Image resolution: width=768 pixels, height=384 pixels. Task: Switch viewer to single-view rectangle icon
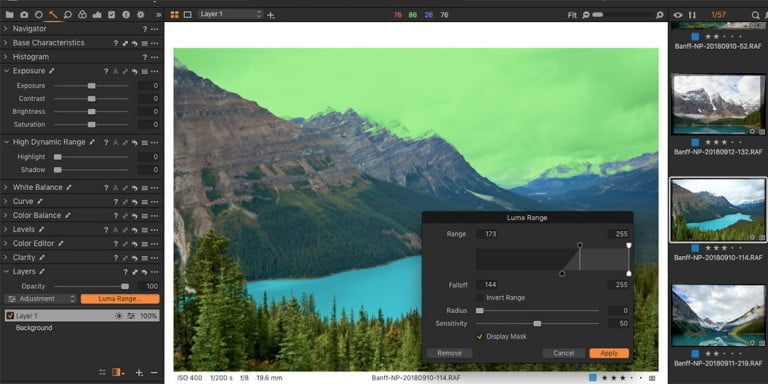tap(187, 15)
